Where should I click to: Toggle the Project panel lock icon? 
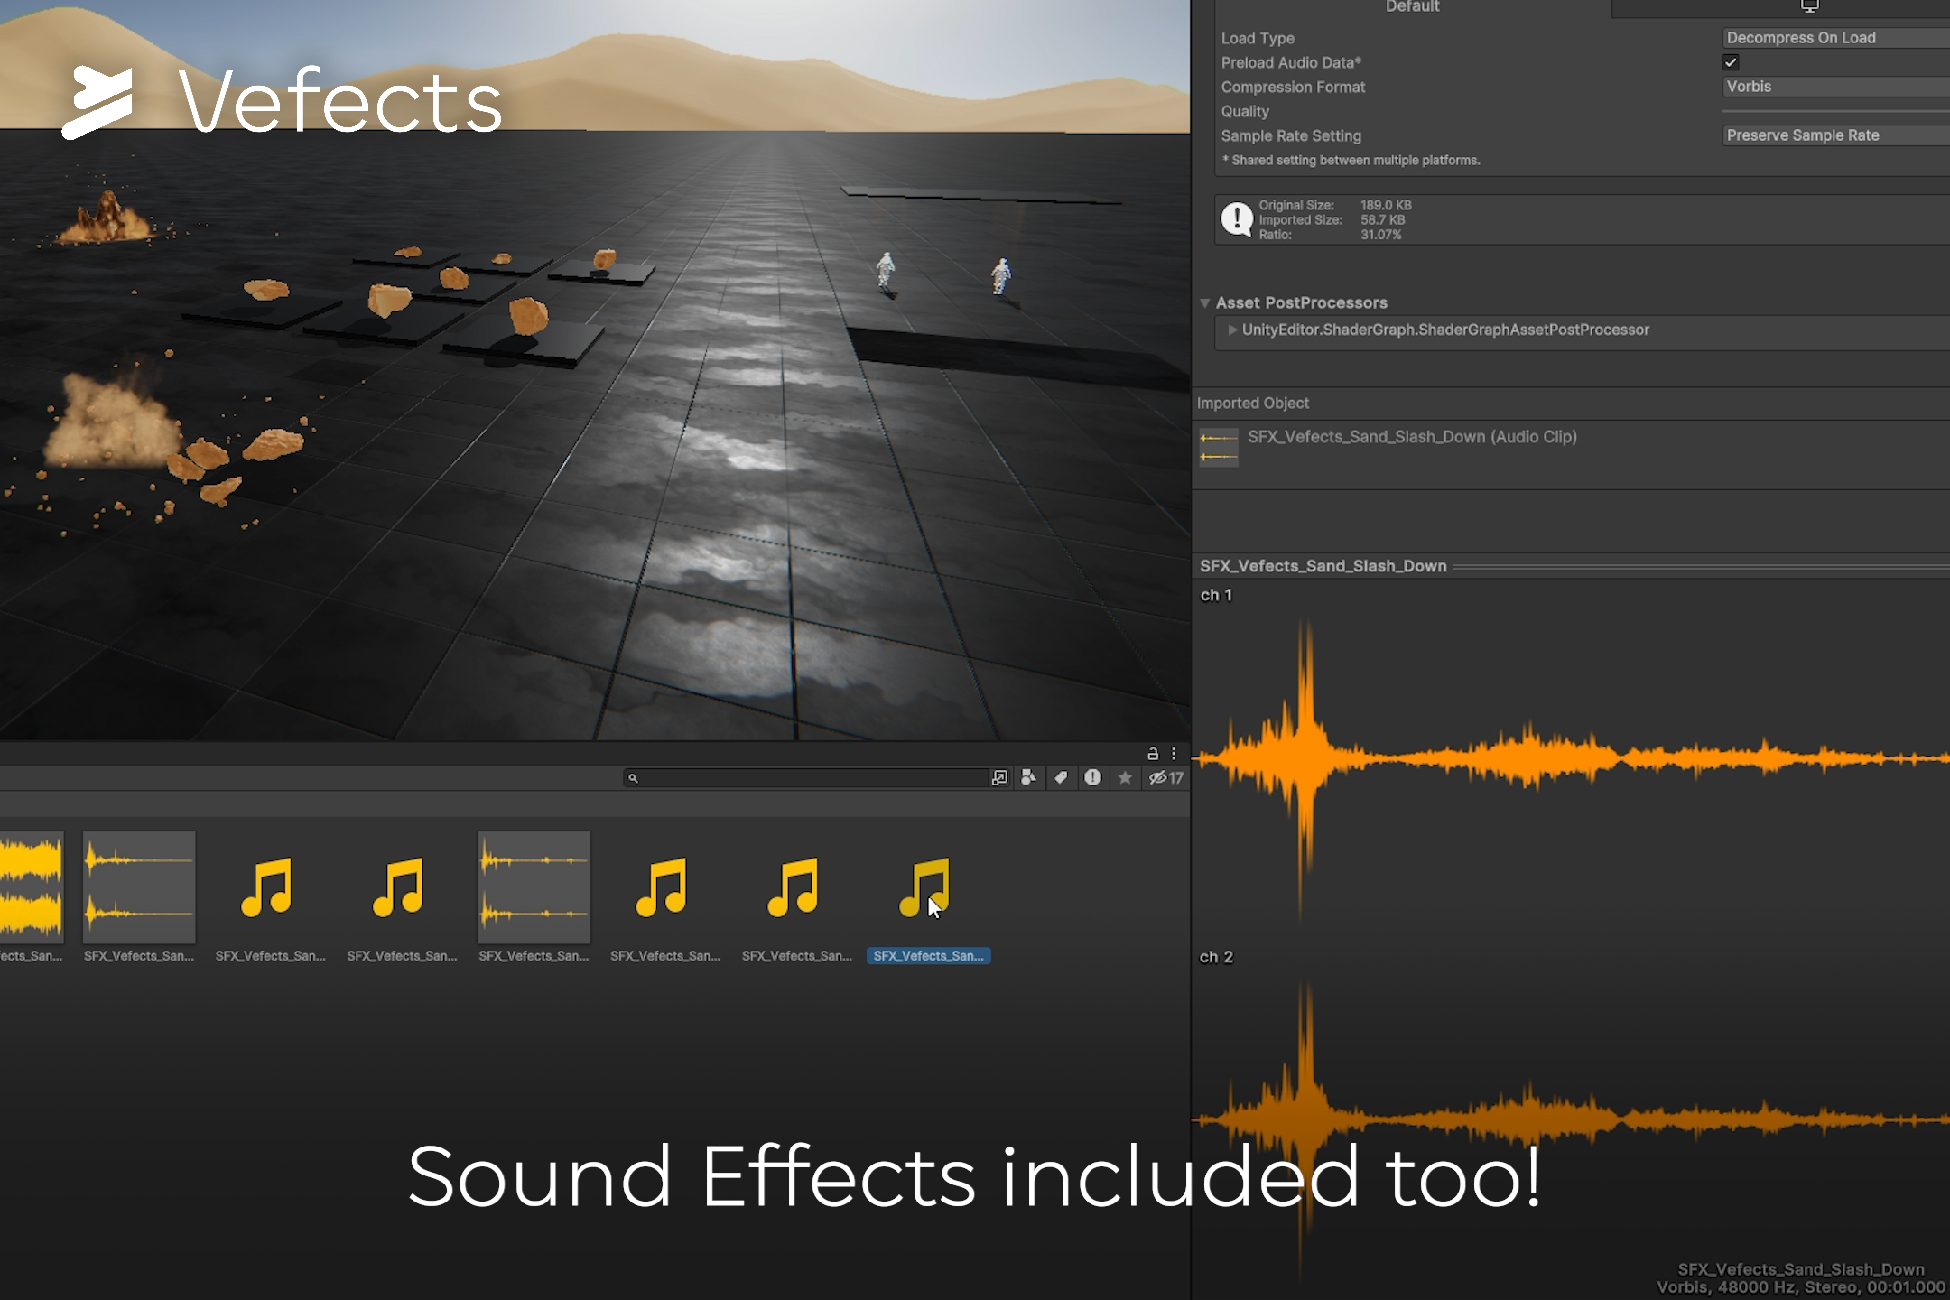tap(1152, 753)
